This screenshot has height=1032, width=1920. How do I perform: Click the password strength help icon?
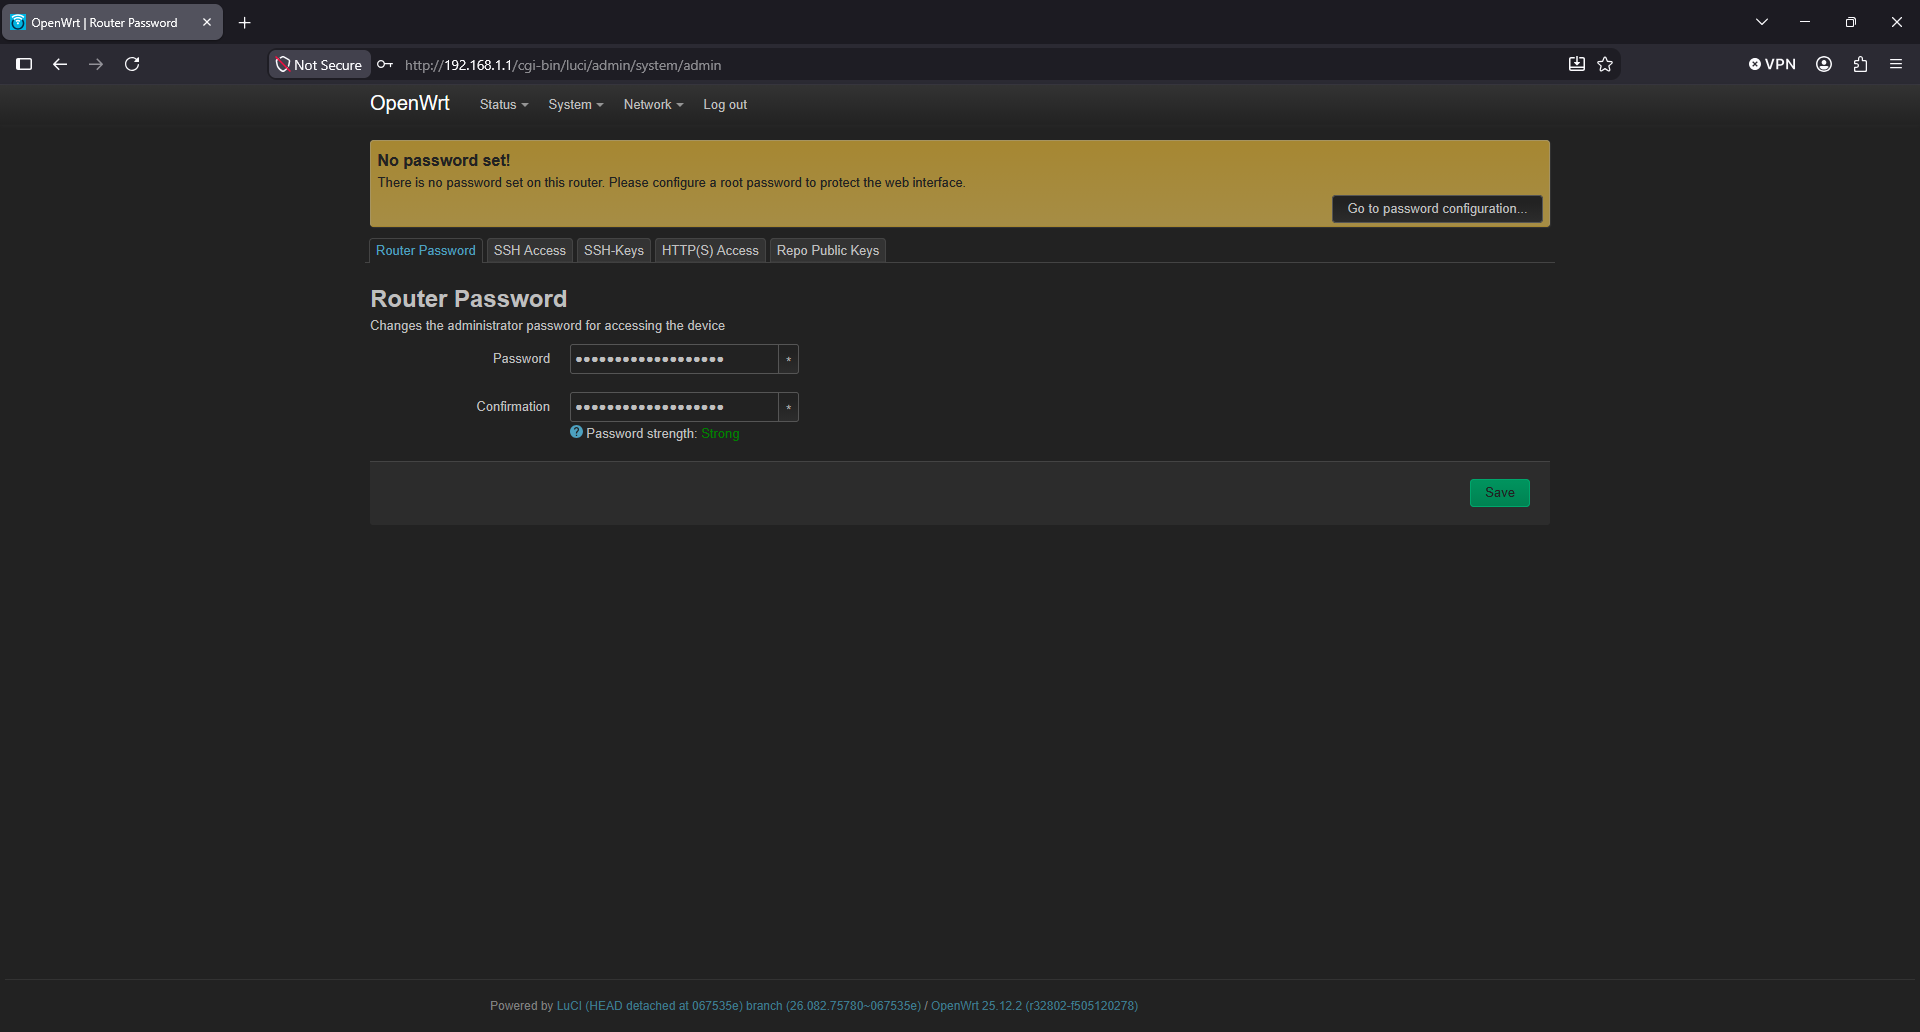click(x=576, y=432)
